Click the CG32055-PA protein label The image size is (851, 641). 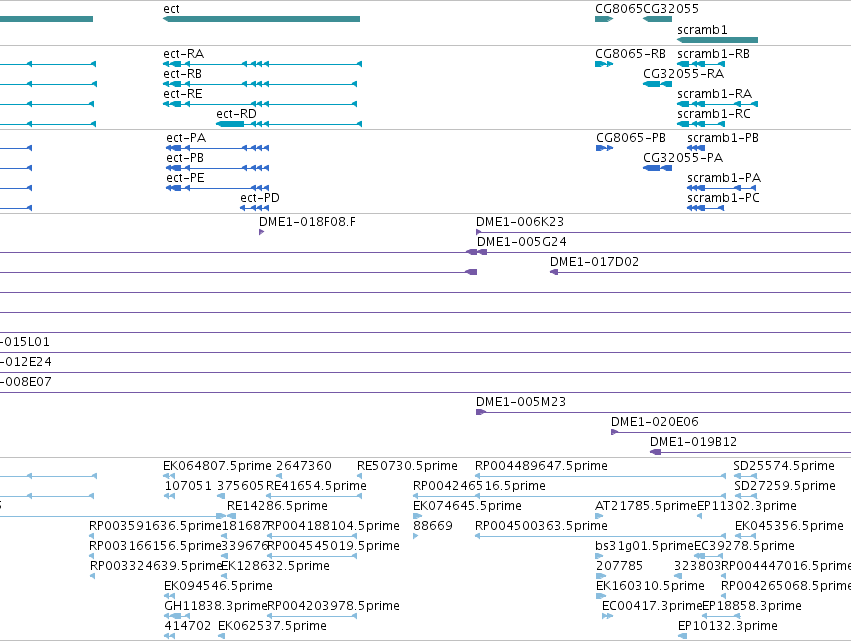[x=683, y=158]
